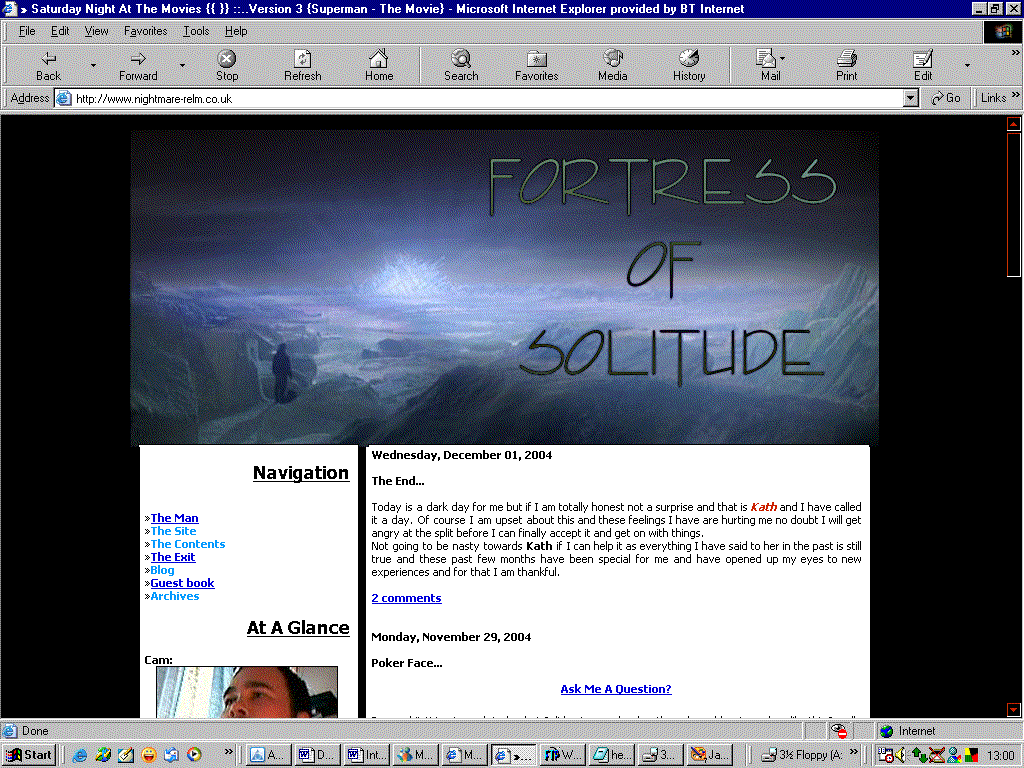Expand the Links toolbar chevron
The image size is (1024, 768).
[x=1016, y=95]
